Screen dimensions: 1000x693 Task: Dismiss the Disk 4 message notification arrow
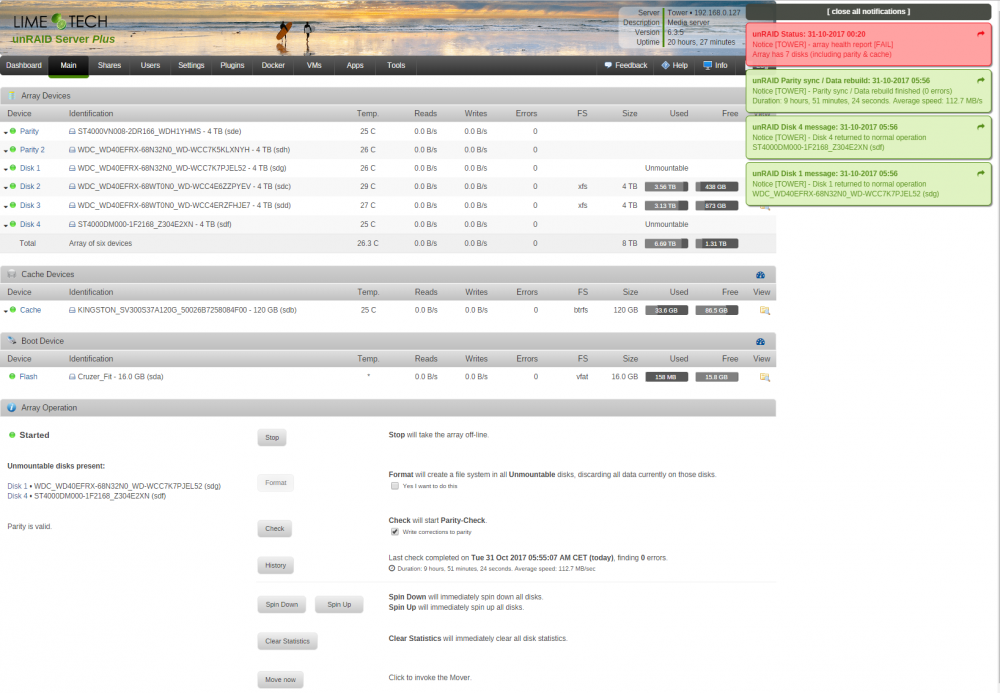pyautogui.click(x=980, y=127)
